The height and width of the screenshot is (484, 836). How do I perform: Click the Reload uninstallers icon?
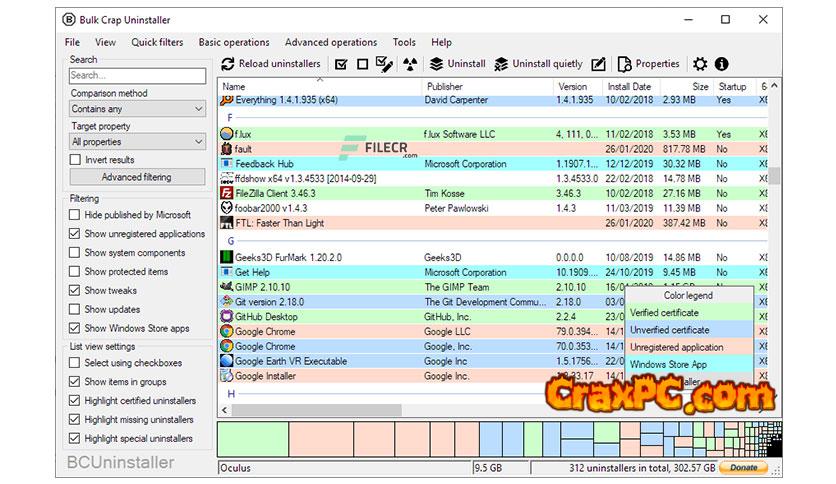tap(228, 64)
